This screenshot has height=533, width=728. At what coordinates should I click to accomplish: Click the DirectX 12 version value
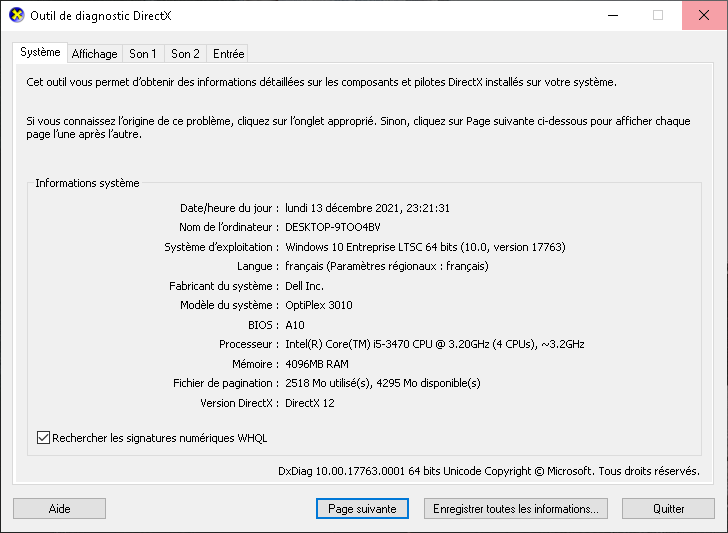click(310, 403)
